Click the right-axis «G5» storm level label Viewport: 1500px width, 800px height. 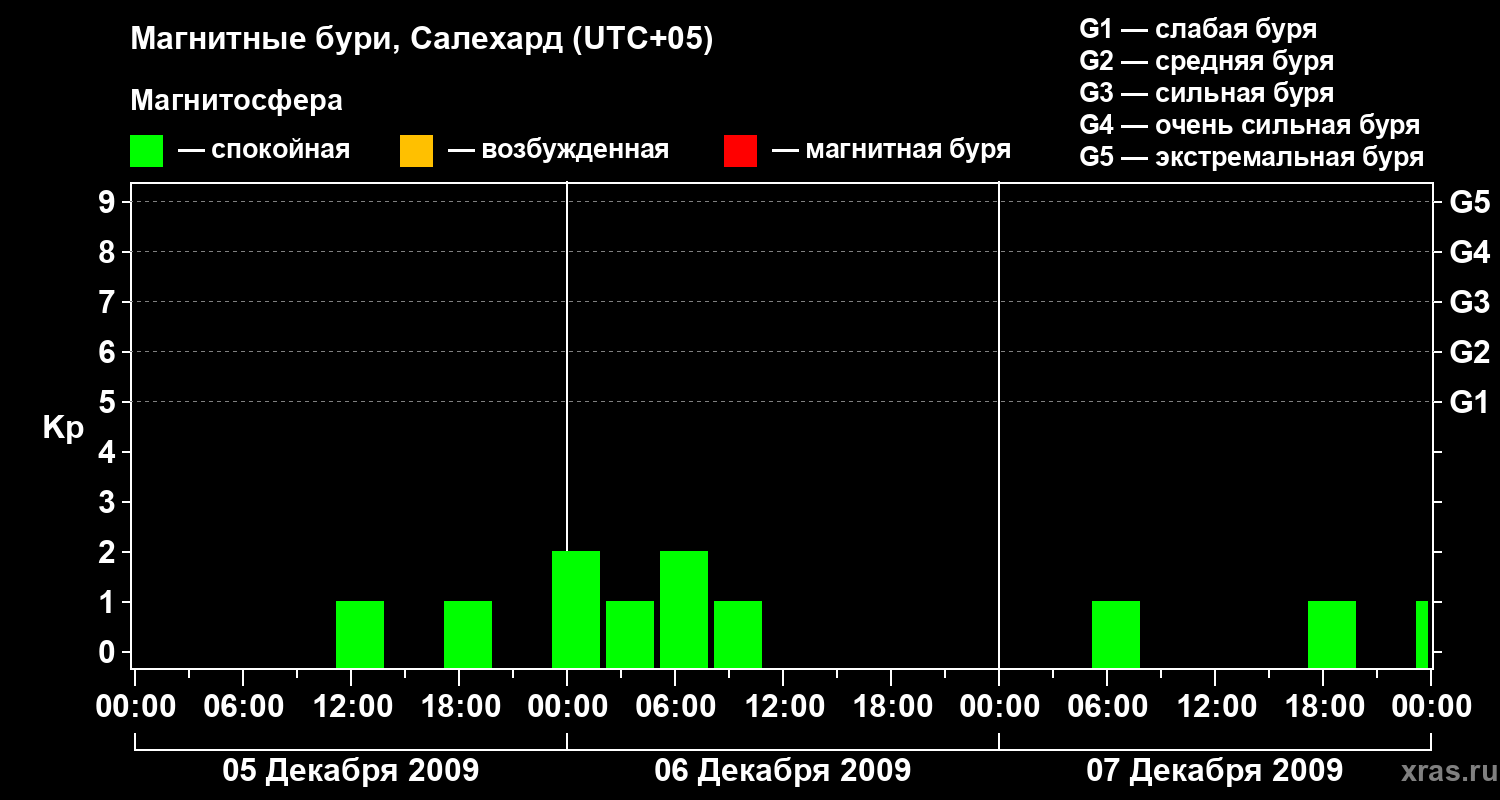pyautogui.click(x=1470, y=202)
